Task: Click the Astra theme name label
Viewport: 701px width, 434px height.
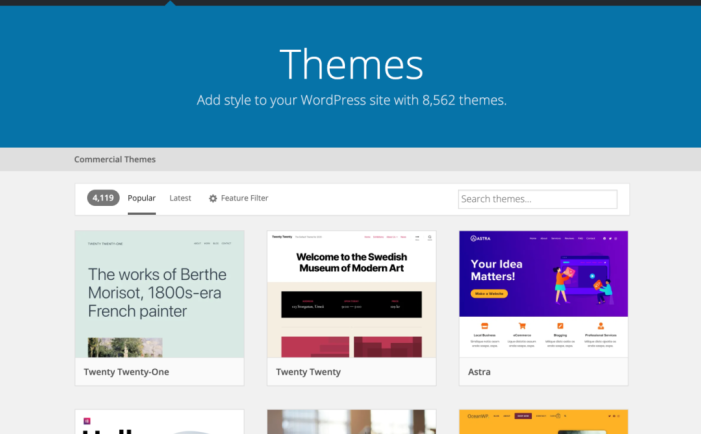Action: click(482, 372)
